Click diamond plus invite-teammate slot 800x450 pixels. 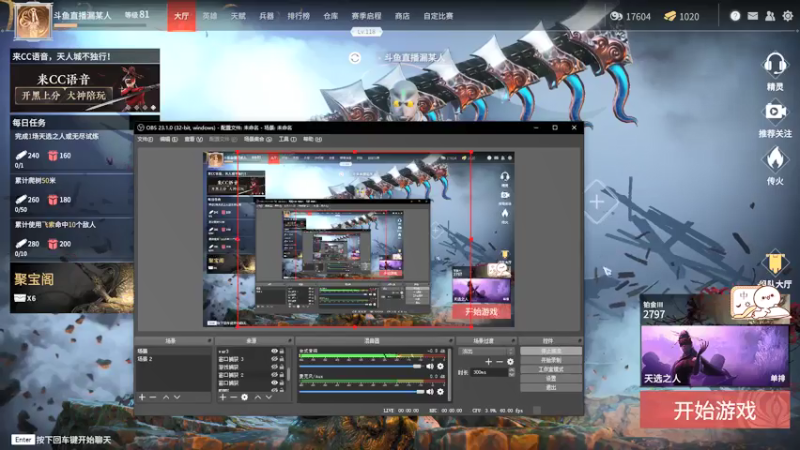596,202
